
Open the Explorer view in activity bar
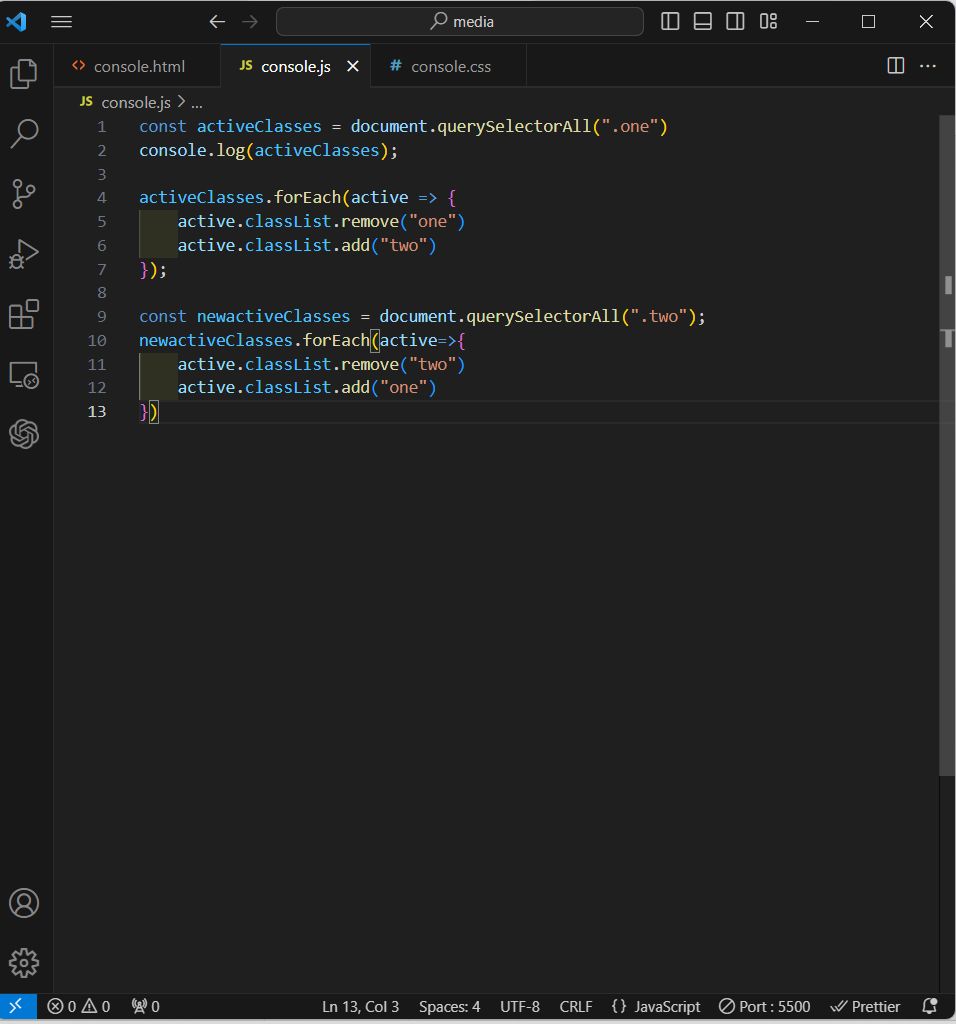(x=24, y=74)
